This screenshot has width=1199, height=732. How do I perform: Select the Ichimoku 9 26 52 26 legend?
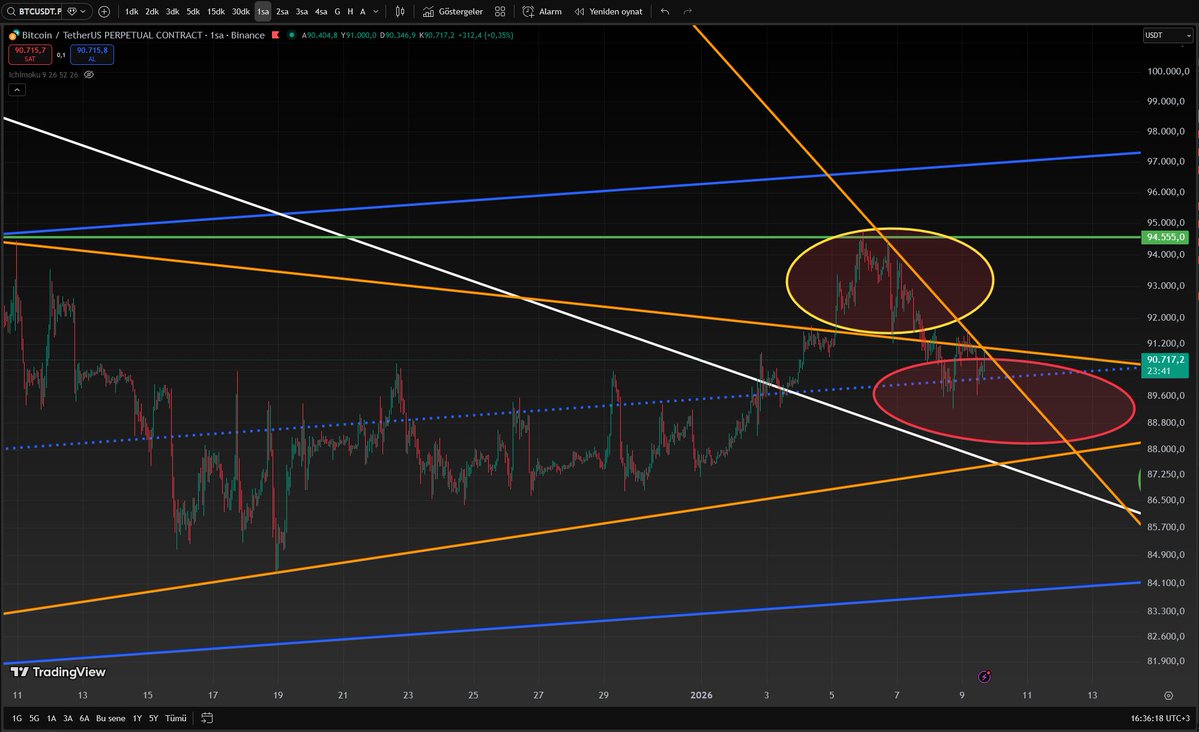point(44,75)
